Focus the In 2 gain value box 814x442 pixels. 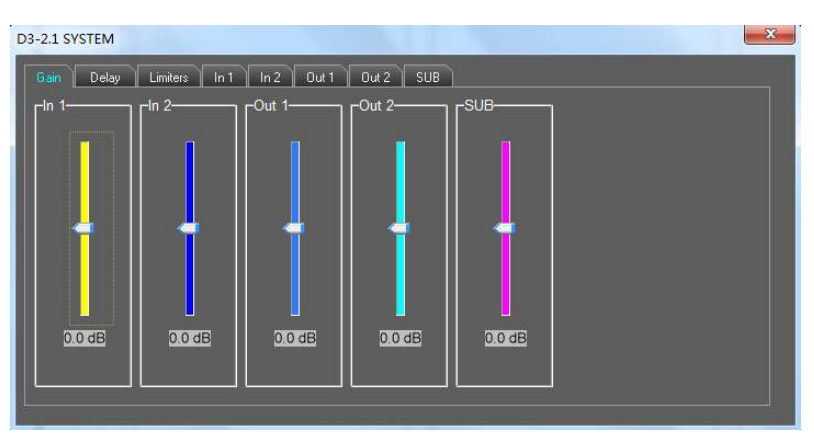tap(189, 338)
